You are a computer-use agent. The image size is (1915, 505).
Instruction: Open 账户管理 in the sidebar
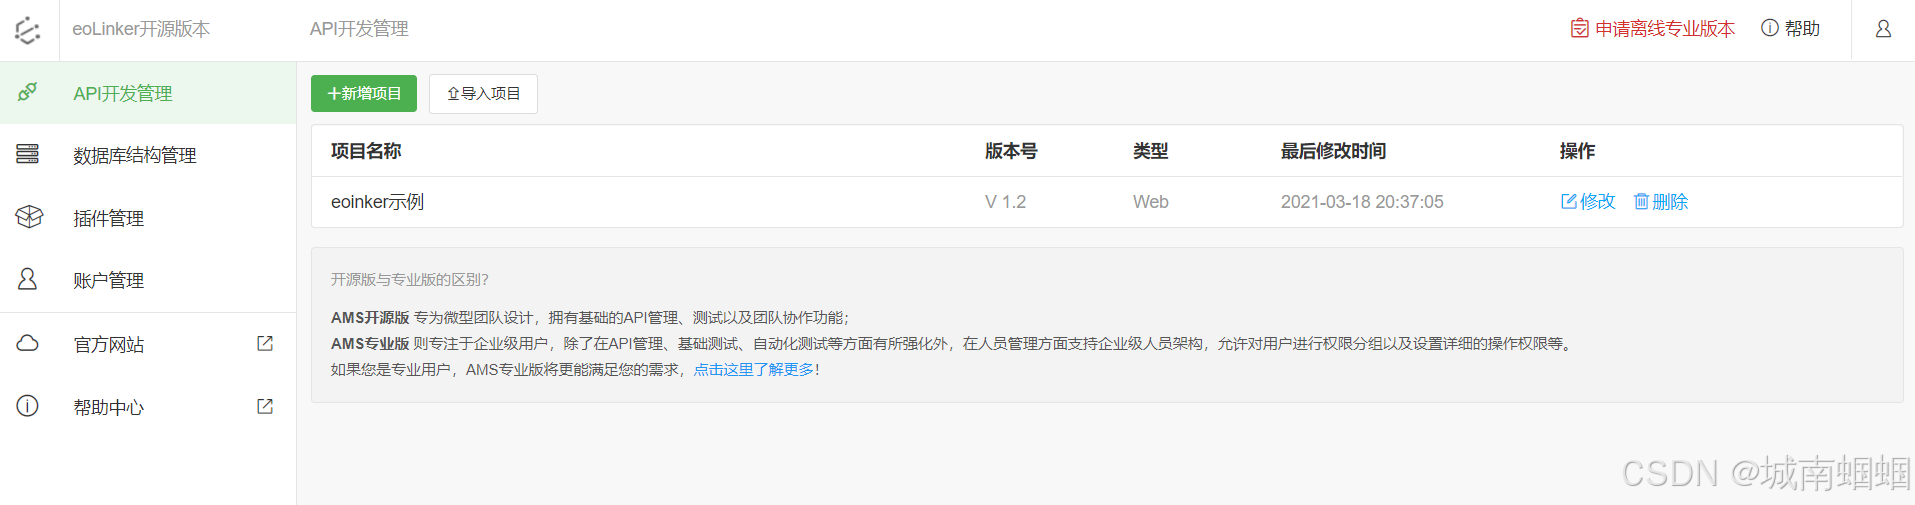[x=148, y=280]
